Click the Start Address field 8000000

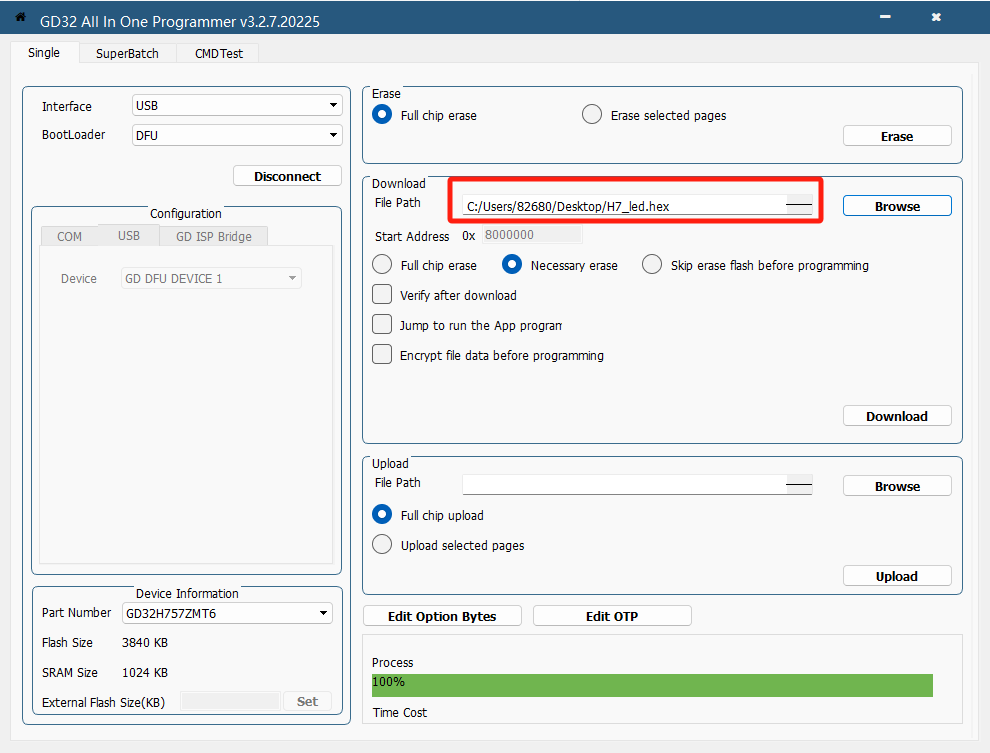tap(532, 235)
